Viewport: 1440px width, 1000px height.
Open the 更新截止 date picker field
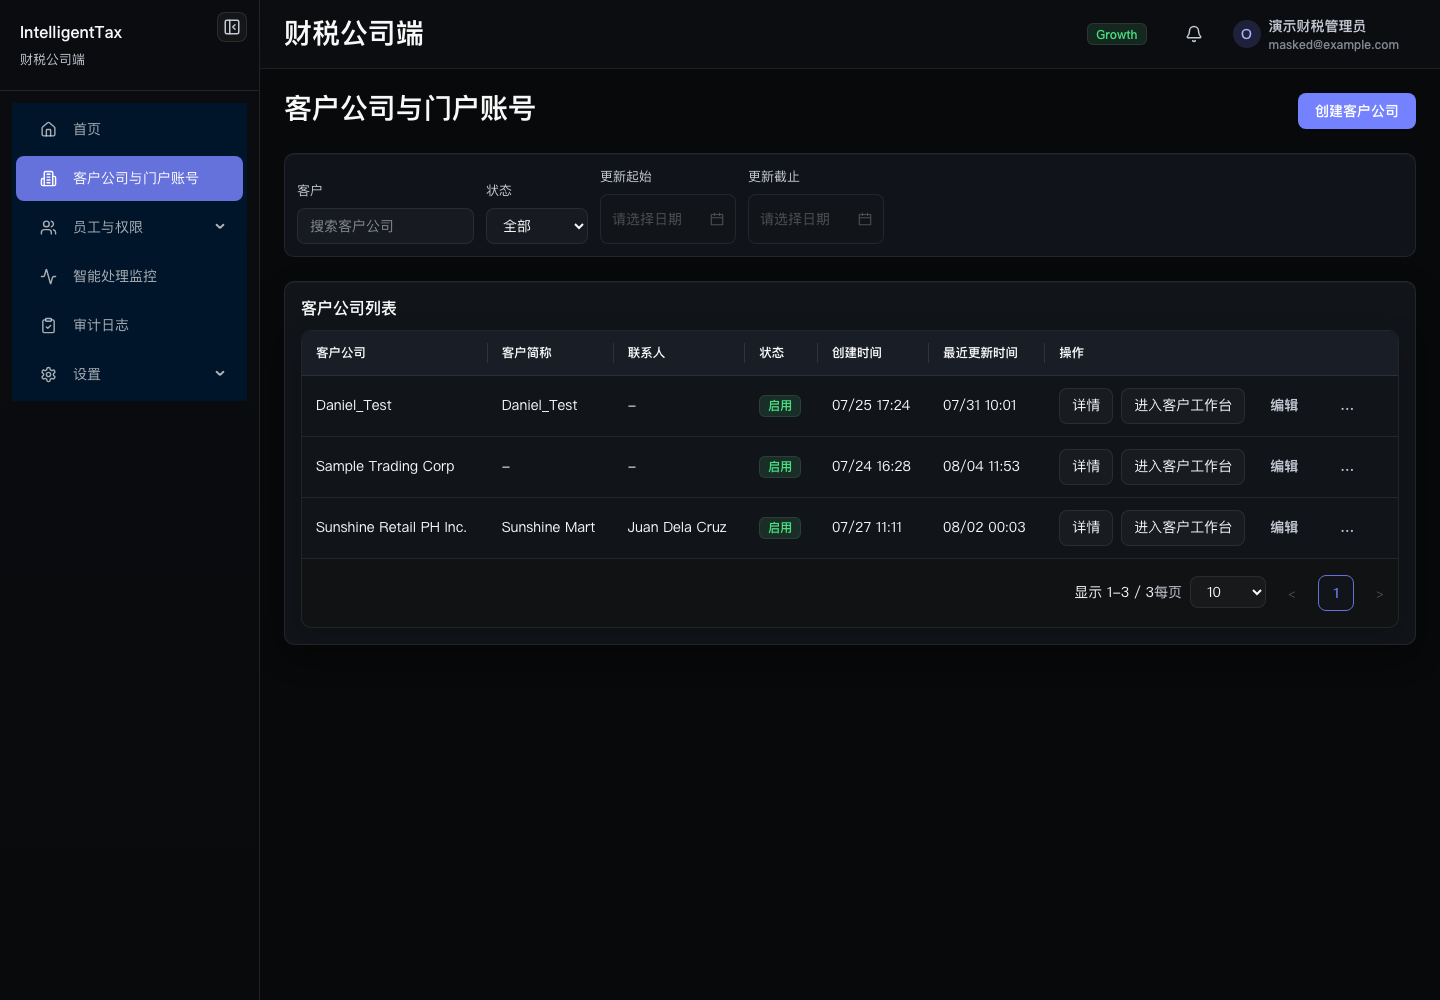pyautogui.click(x=816, y=219)
